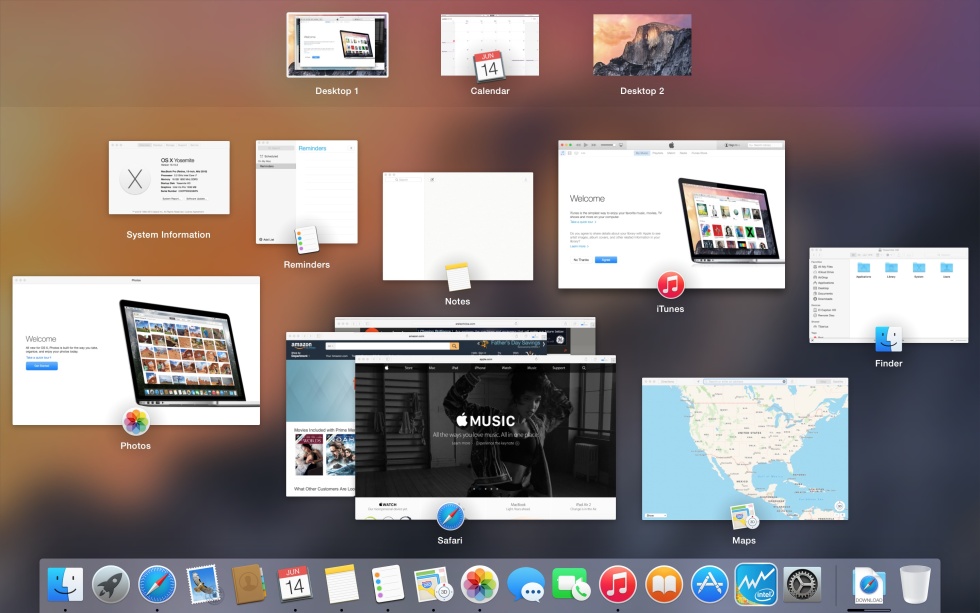Viewport: 980px width, 613px height.
Task: Click the Reminders badge icon on Reminders window
Action: [306, 241]
